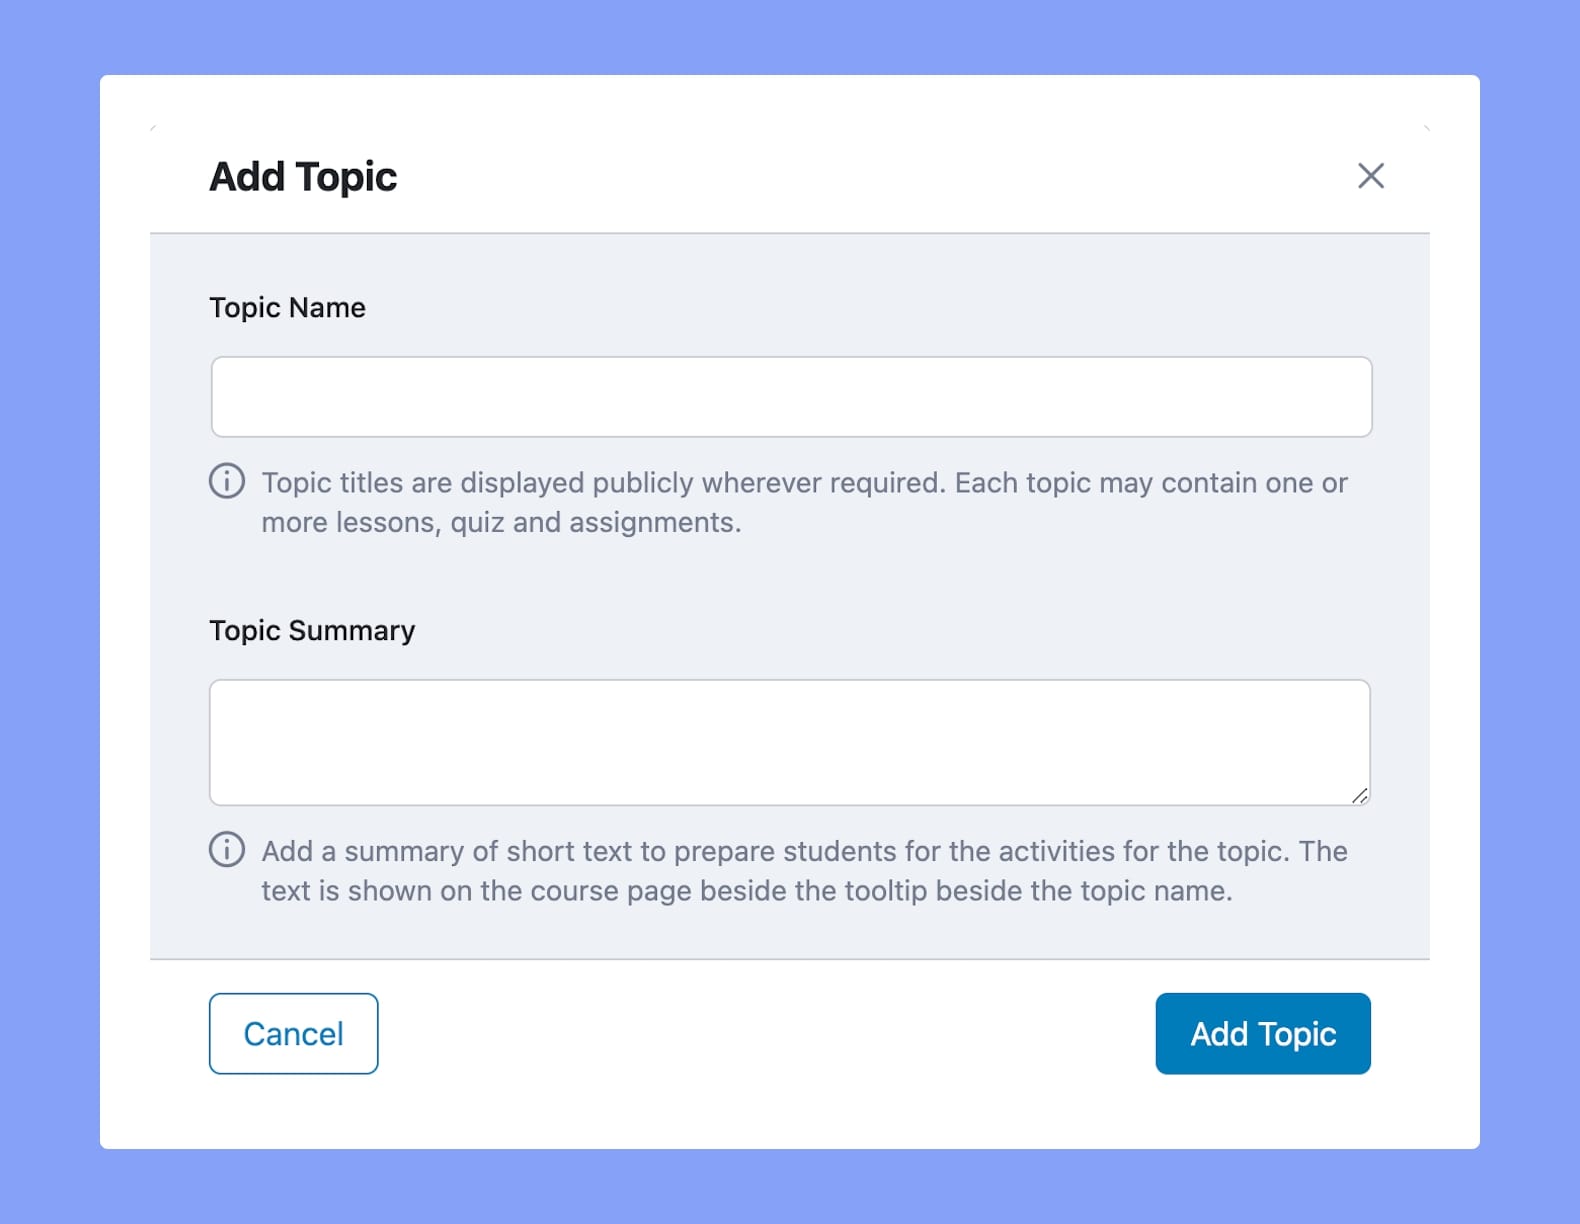The image size is (1580, 1224).
Task: Focus the Topic Summary text area
Action: click(789, 742)
